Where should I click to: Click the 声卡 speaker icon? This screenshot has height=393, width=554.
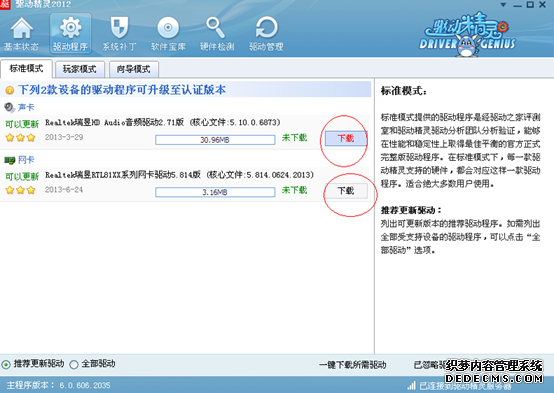tap(9, 107)
